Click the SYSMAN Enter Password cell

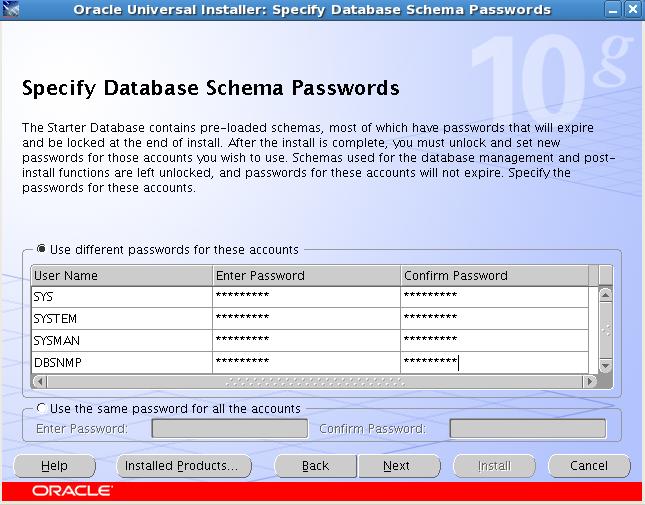tap(305, 340)
